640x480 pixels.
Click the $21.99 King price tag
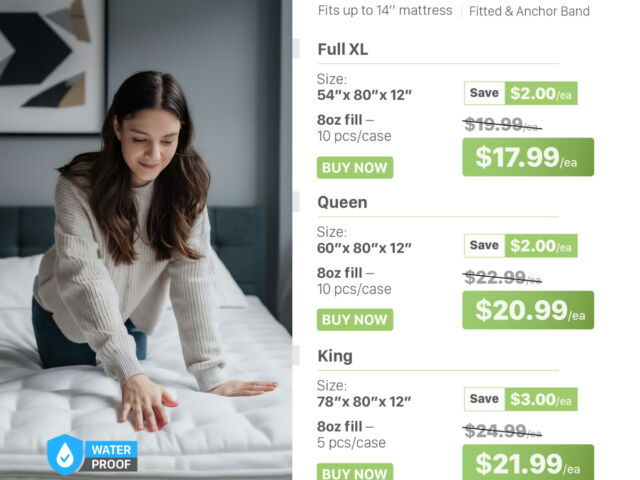click(x=528, y=462)
